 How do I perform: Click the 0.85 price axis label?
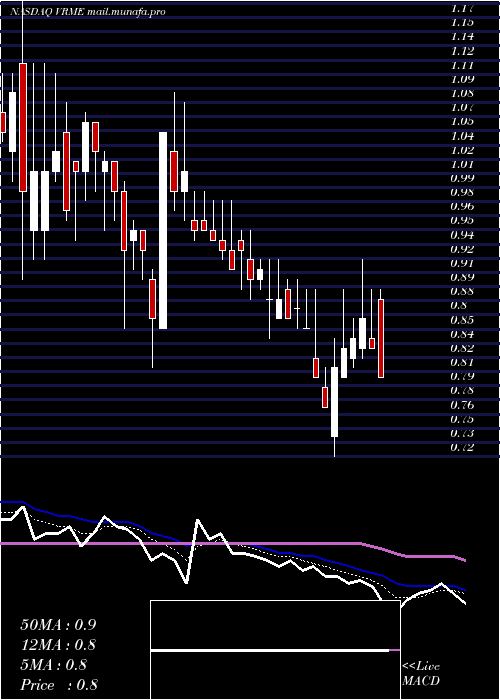(x=462, y=320)
